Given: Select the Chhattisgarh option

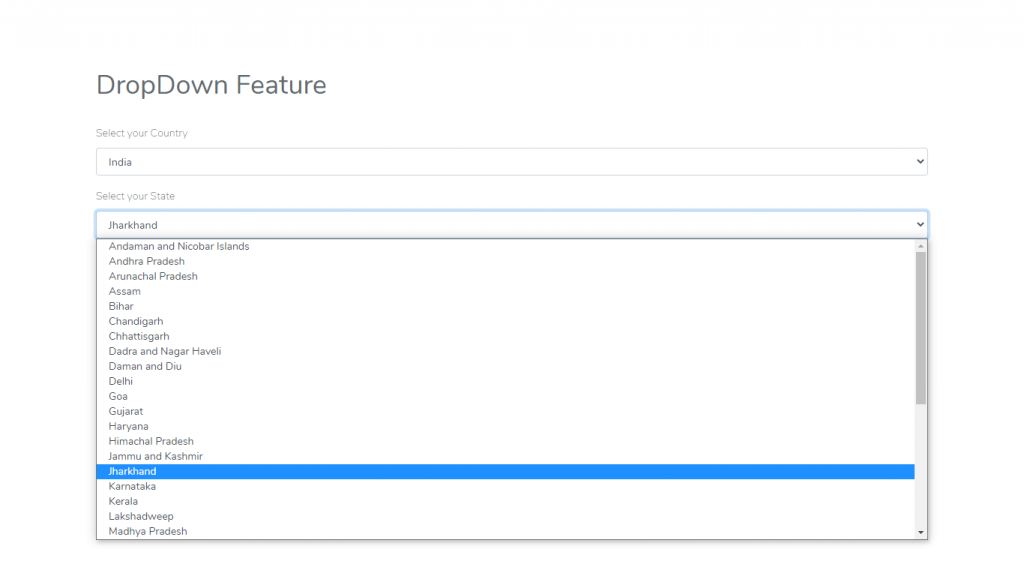Looking at the screenshot, I should pyautogui.click(x=139, y=336).
